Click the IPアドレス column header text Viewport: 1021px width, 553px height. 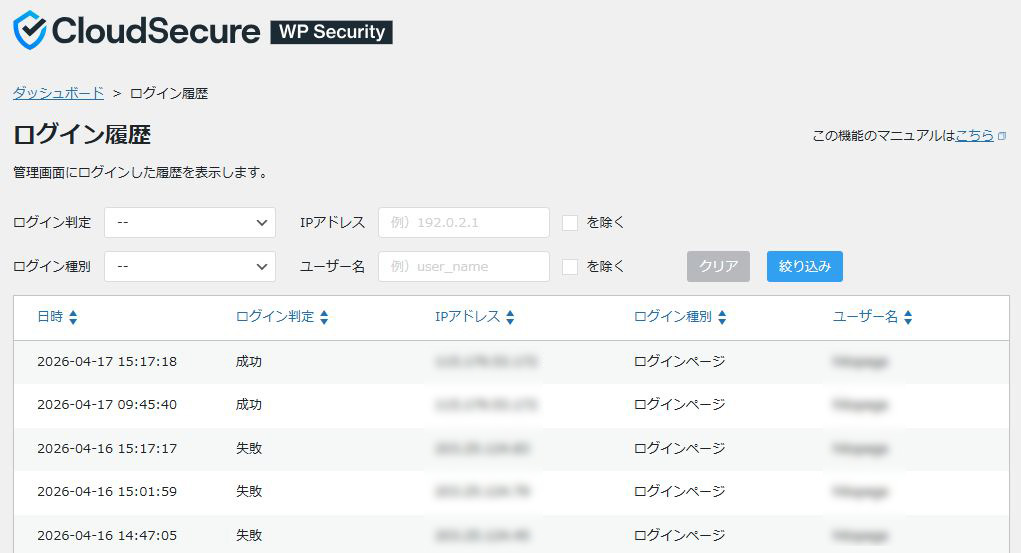click(468, 317)
